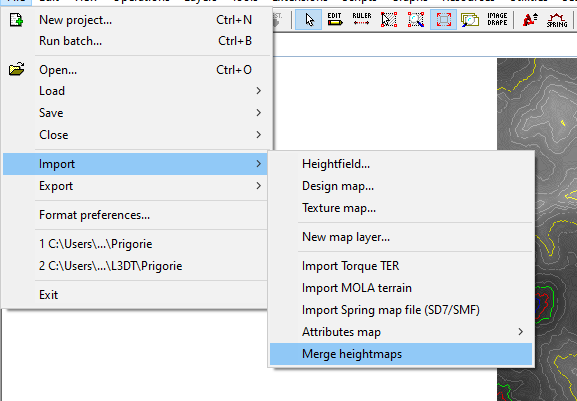Screen dimensions: 577x401
Task: Pick the select-area hatched rectangle tool
Action: click(389, 19)
